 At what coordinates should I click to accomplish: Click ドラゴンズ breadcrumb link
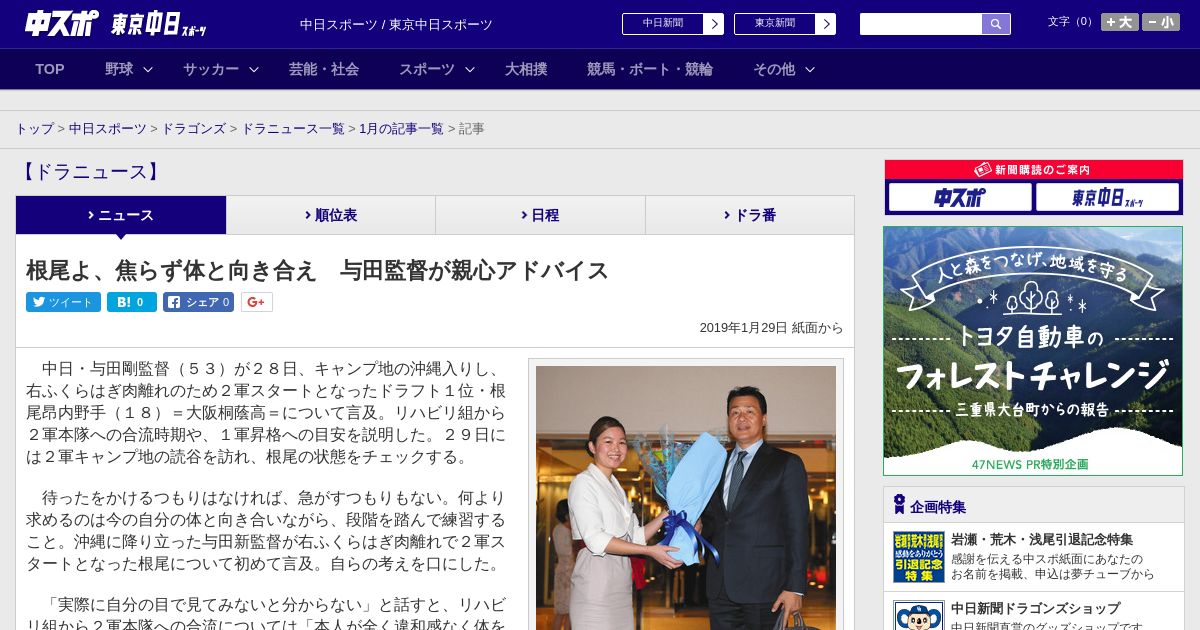click(194, 129)
